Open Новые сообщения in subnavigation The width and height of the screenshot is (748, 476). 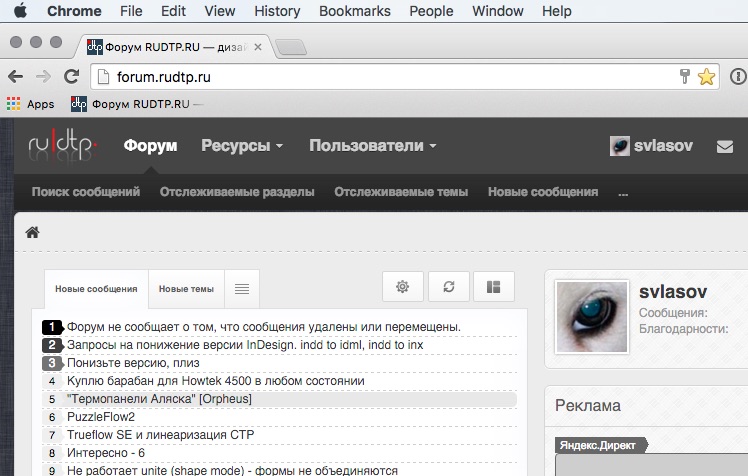[x=543, y=192]
